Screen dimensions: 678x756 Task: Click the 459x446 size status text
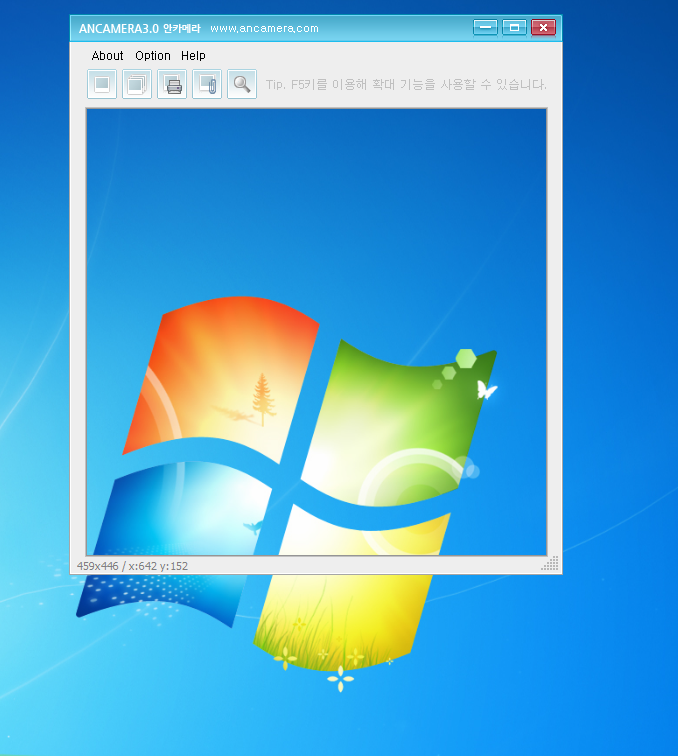[x=97, y=566]
